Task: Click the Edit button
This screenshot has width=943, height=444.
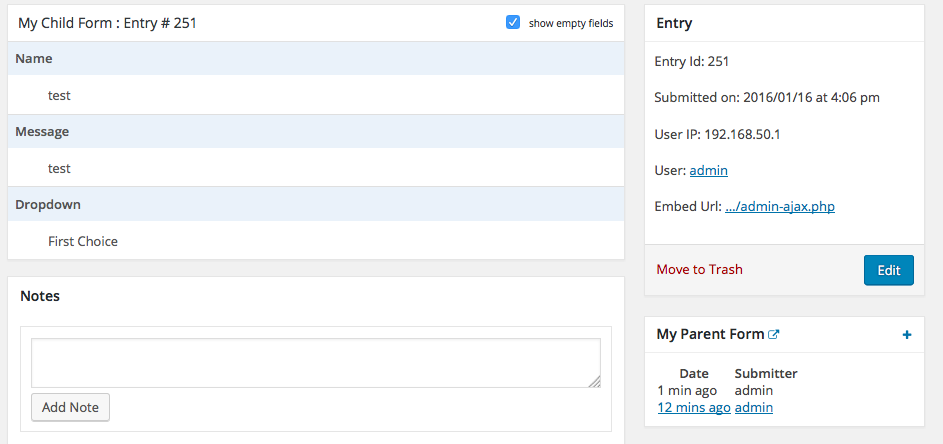Action: (x=889, y=270)
